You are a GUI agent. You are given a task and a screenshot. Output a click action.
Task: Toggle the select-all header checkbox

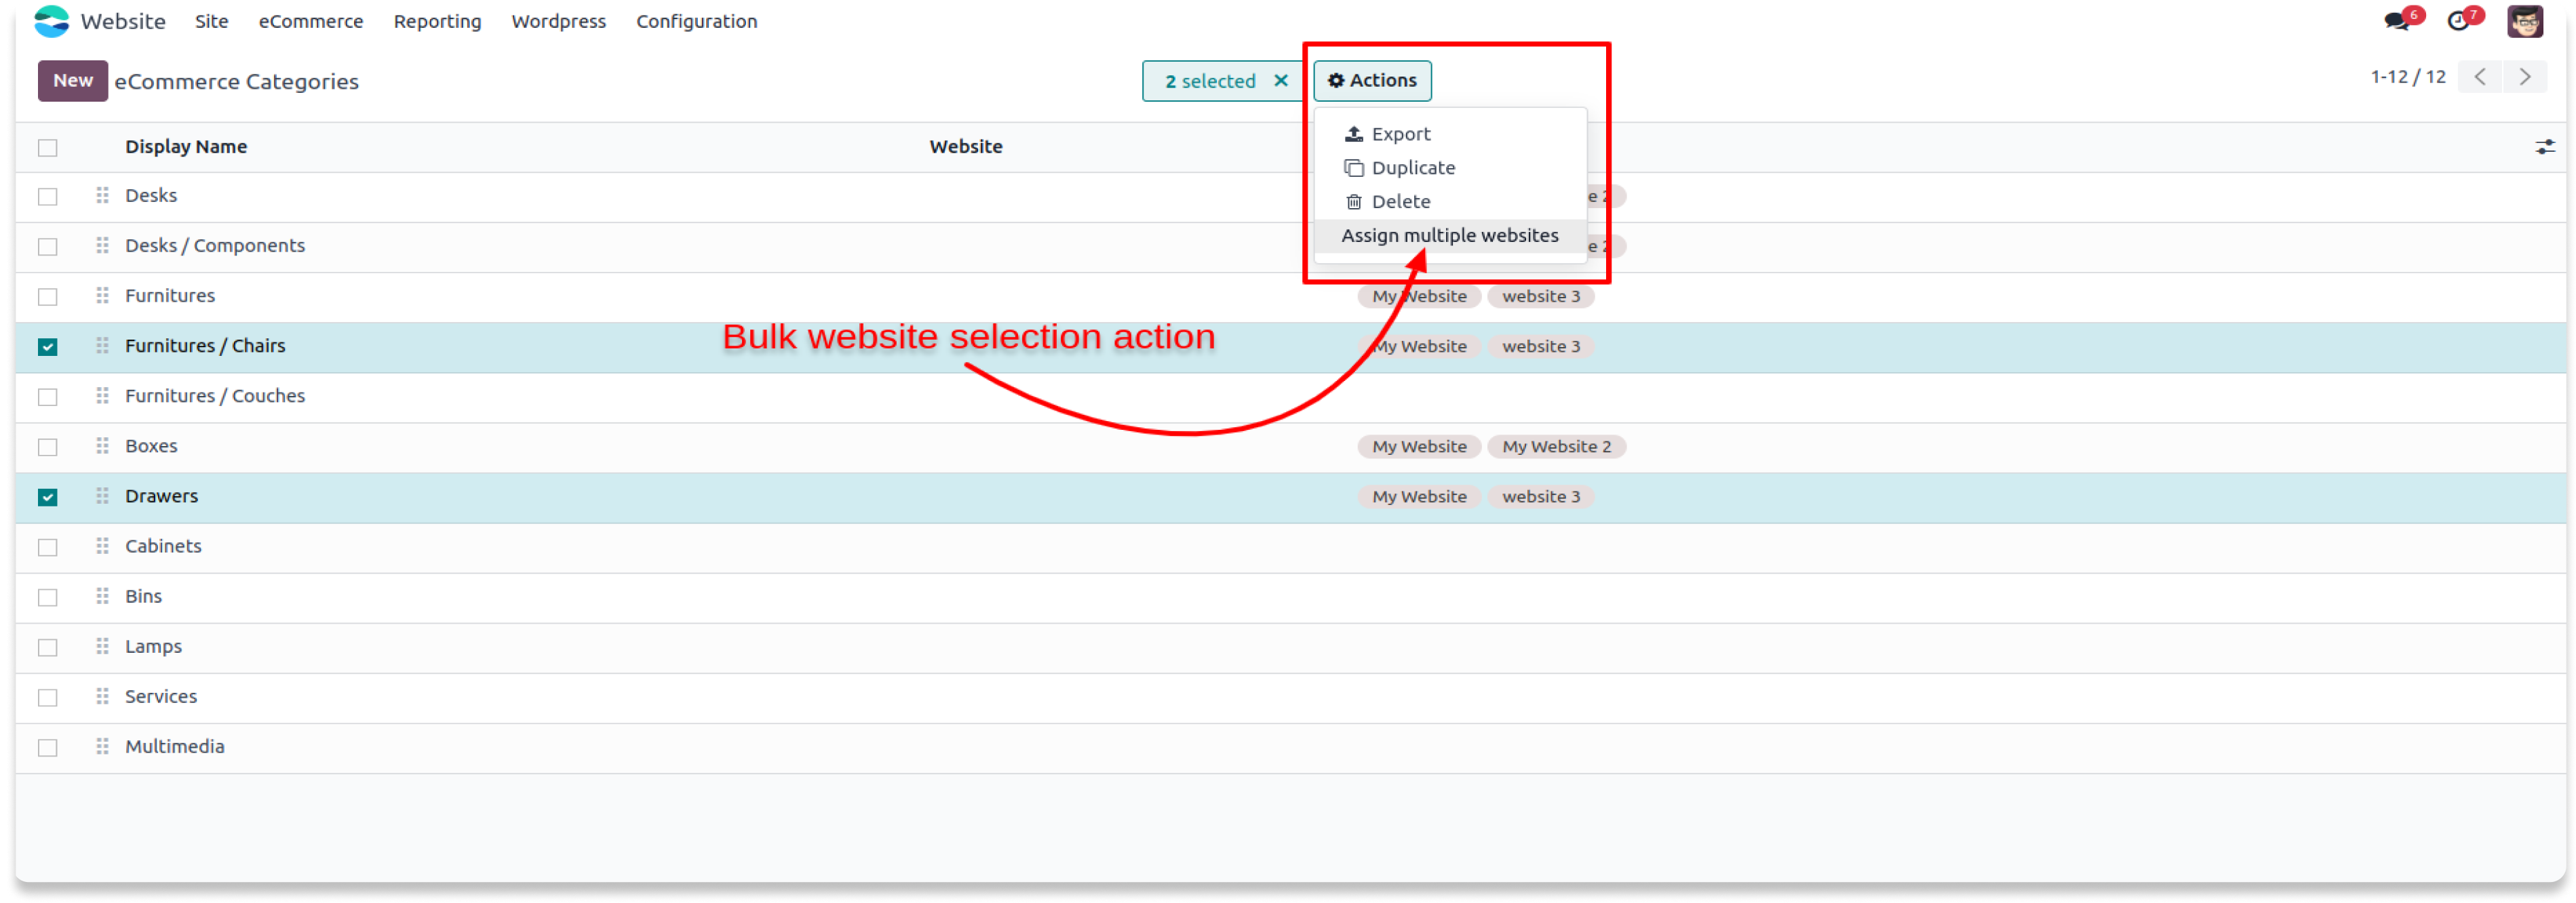click(x=48, y=148)
